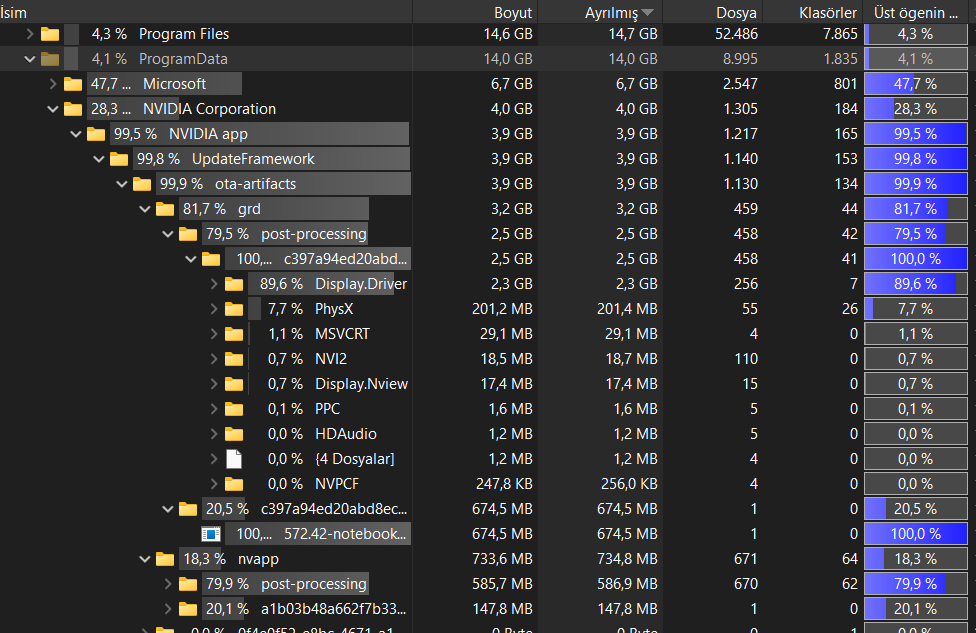The width and height of the screenshot is (976, 633).
Task: Click the {4 Dosyalar} file icon
Action: point(234,459)
